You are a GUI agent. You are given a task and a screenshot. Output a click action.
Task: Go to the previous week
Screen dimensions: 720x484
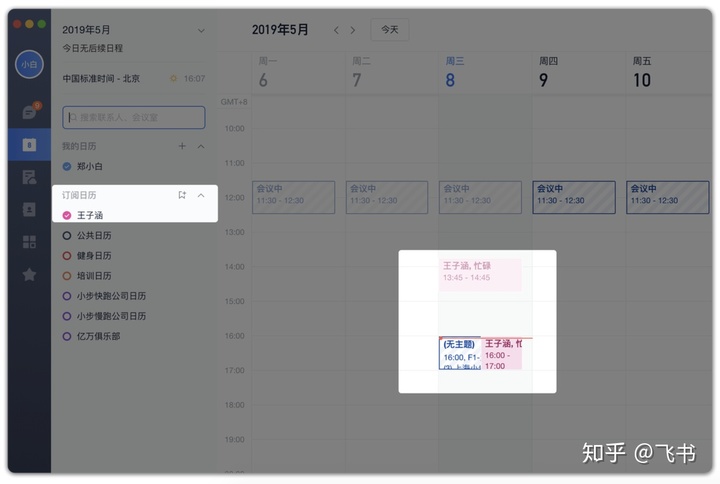[x=337, y=30]
